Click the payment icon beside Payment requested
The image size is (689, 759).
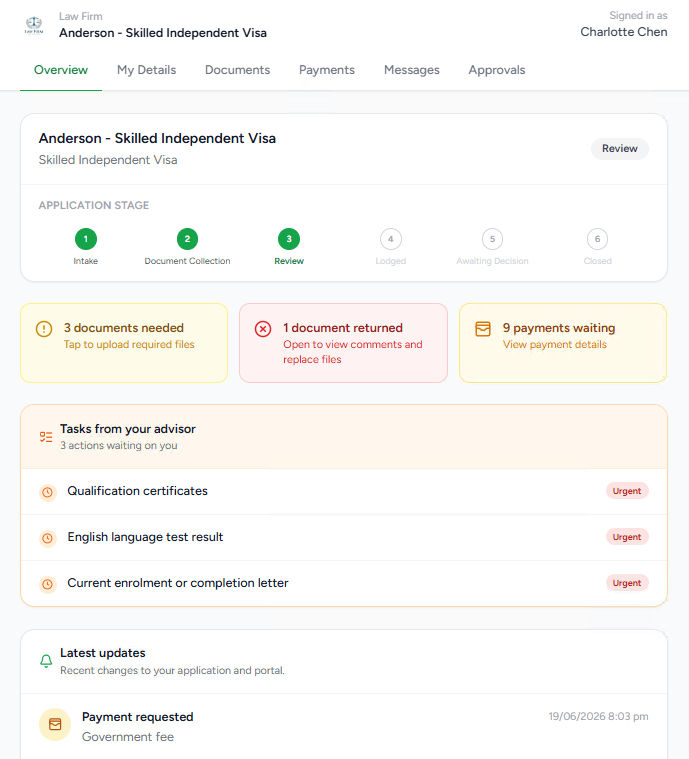[x=55, y=725]
